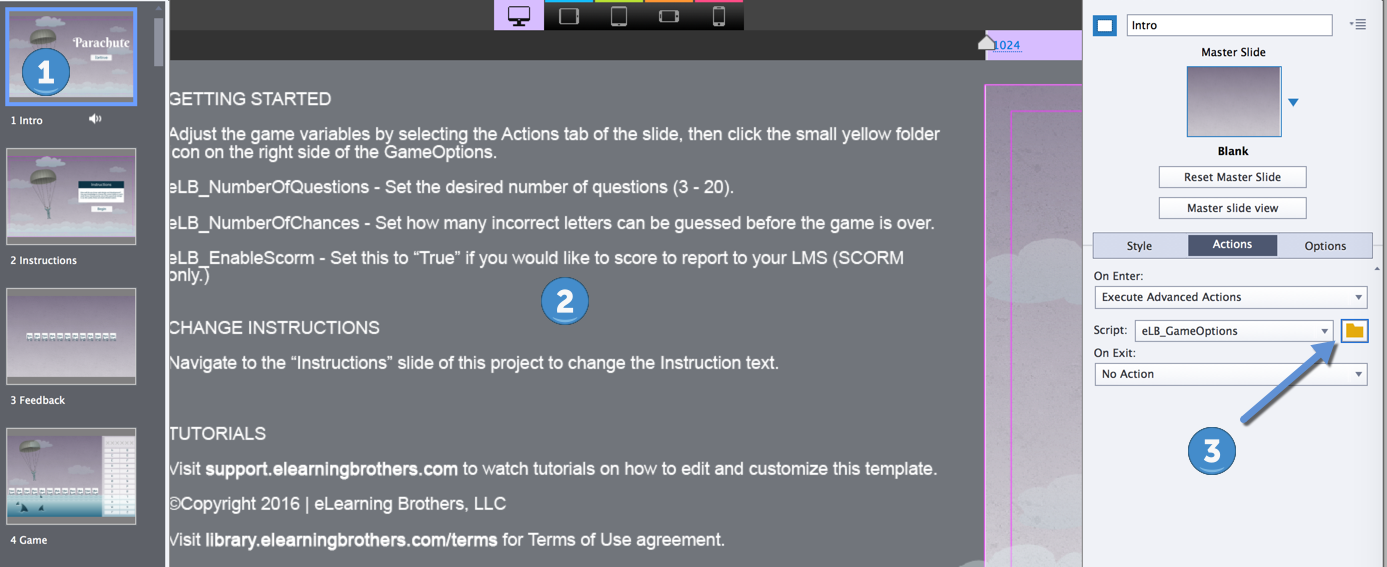Switch to mobile landscape view icon
This screenshot has height=567, width=1387.
669,16
